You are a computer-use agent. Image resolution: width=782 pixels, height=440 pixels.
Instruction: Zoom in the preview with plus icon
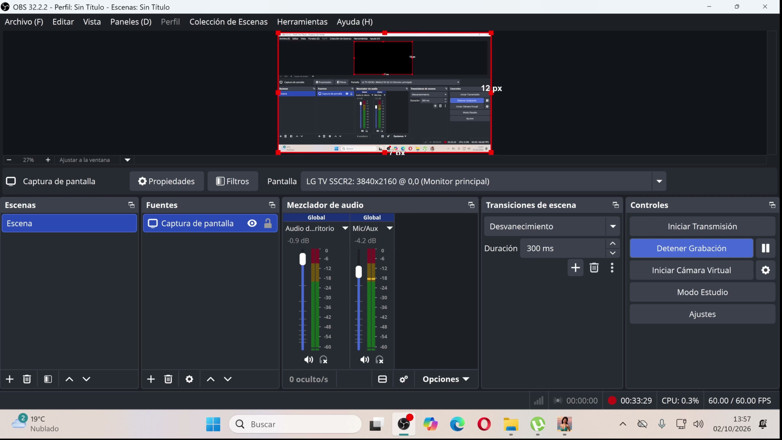tap(48, 160)
